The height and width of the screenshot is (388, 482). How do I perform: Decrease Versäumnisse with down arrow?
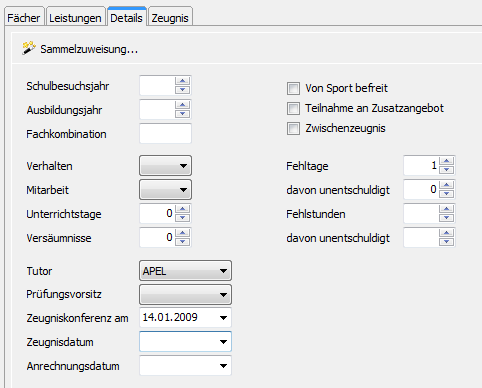click(182, 242)
